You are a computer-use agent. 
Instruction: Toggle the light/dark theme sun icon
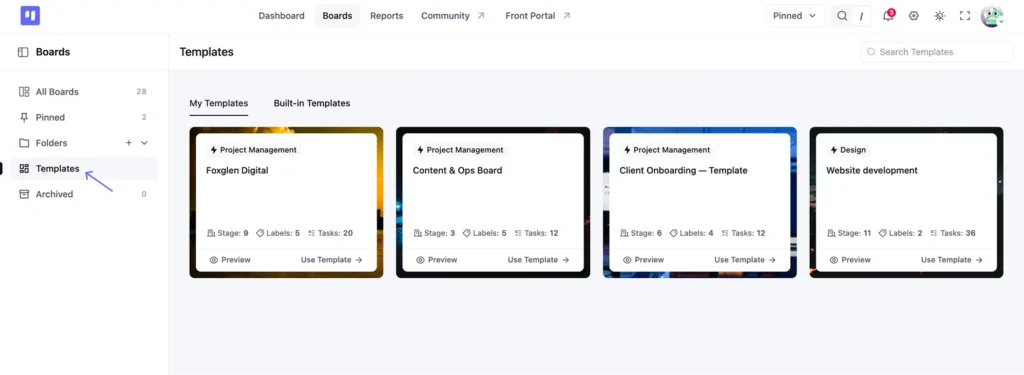point(939,16)
